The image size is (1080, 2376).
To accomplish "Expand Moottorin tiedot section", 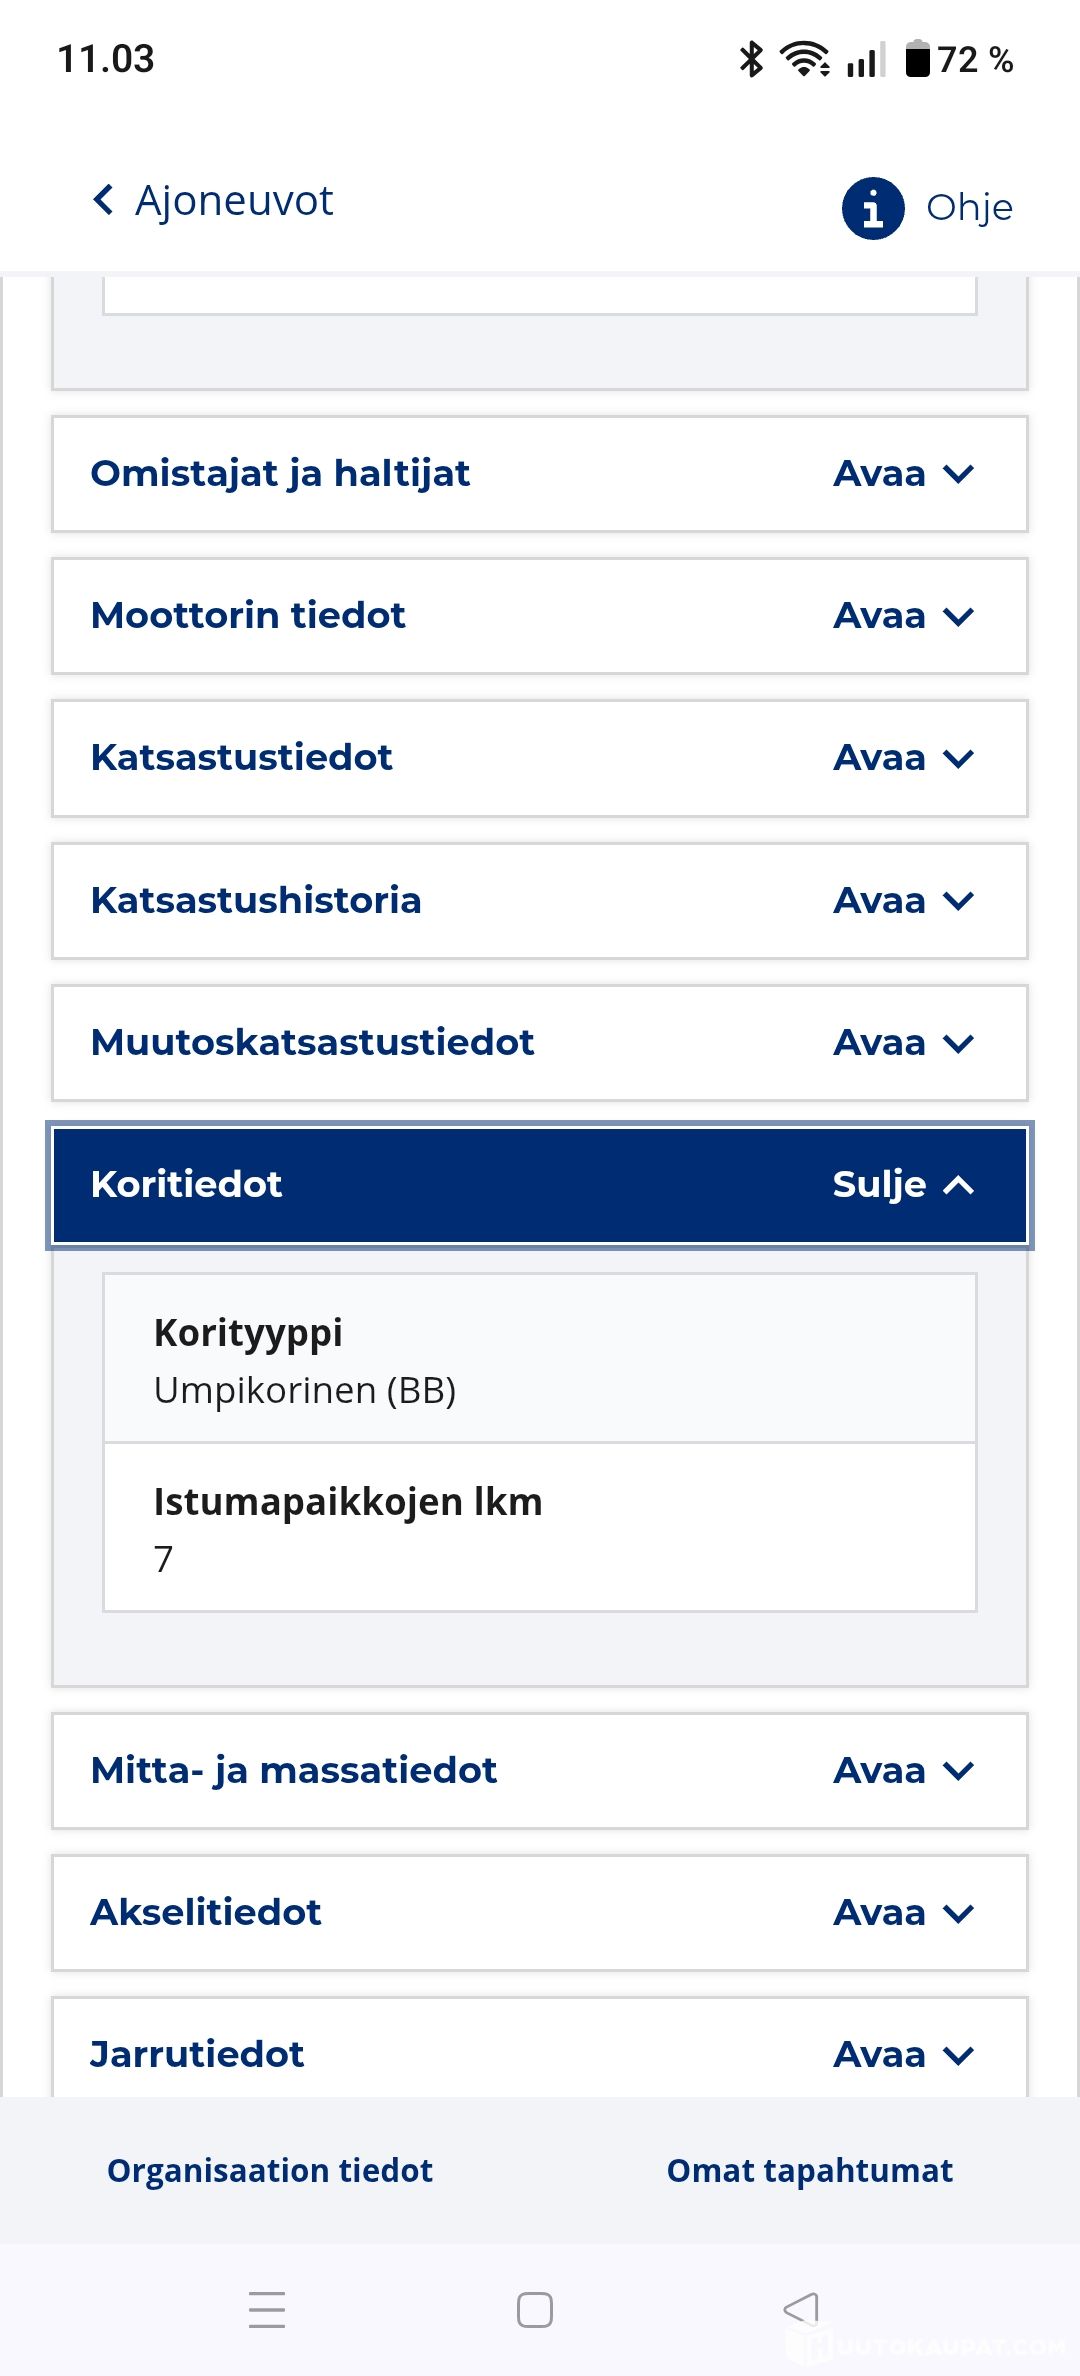I will click(540, 616).
